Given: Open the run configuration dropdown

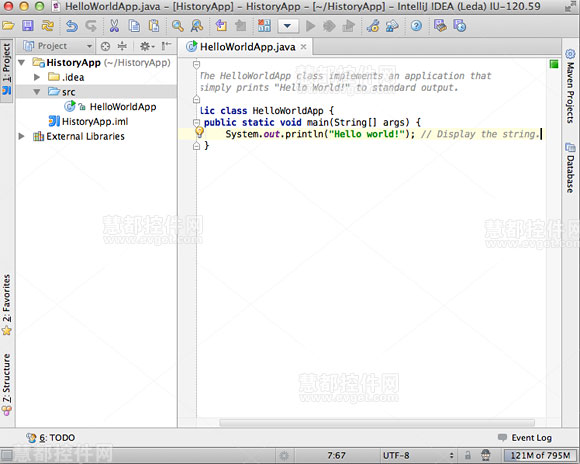Looking at the screenshot, I should [x=287, y=26].
